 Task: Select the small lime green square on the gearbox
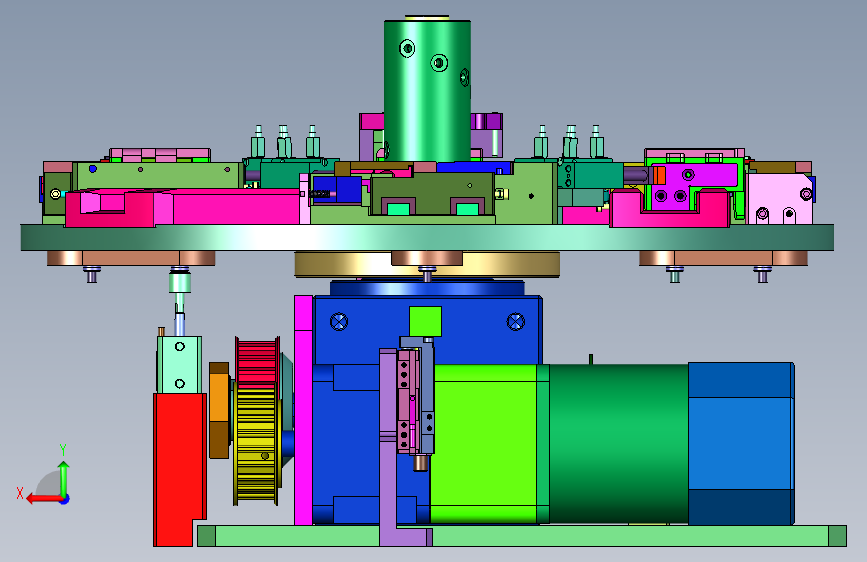click(x=425, y=321)
